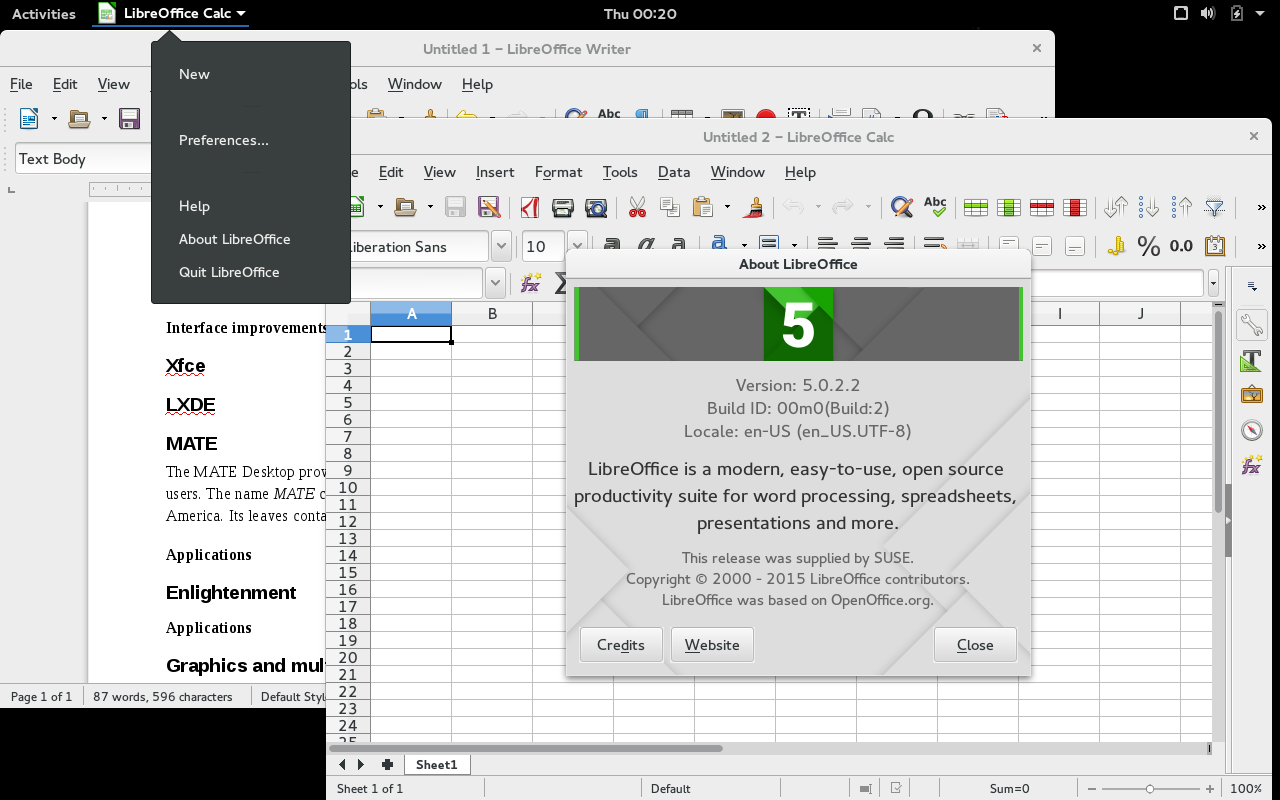
Task: Click the Cut scissors icon in Calc toolbar
Action: [x=637, y=208]
